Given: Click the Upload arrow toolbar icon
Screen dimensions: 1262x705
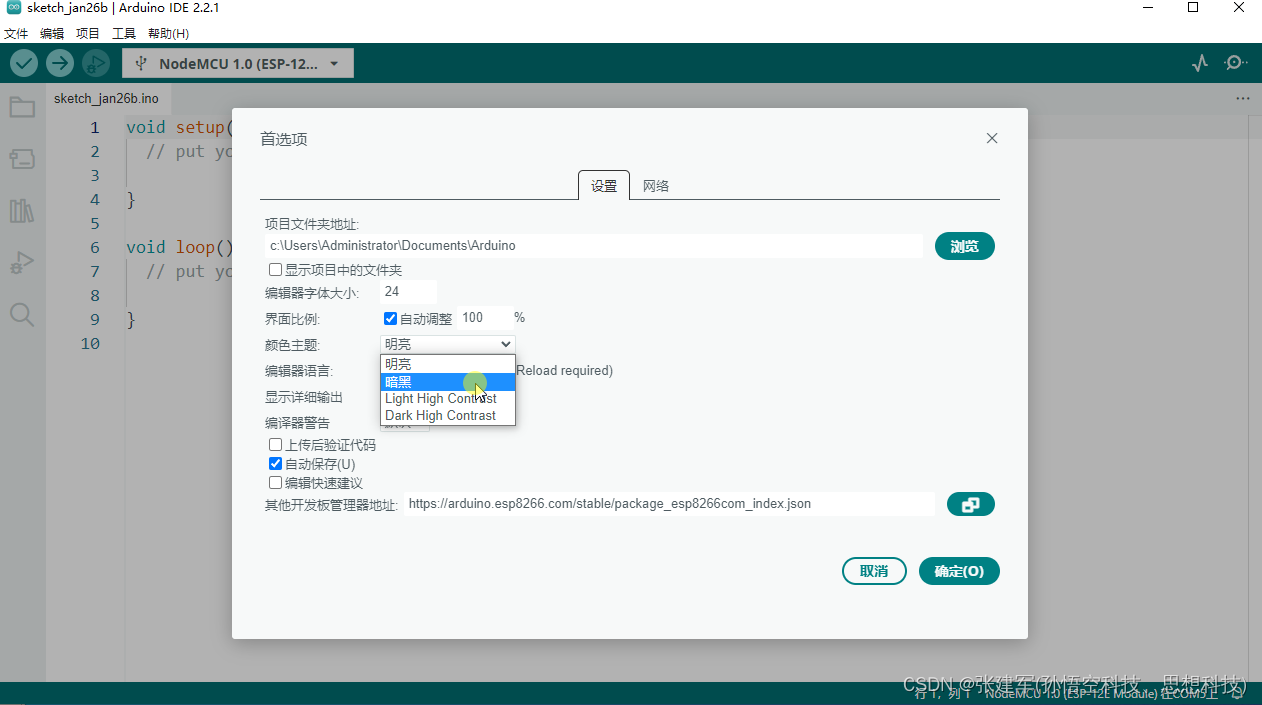Looking at the screenshot, I should coord(60,63).
